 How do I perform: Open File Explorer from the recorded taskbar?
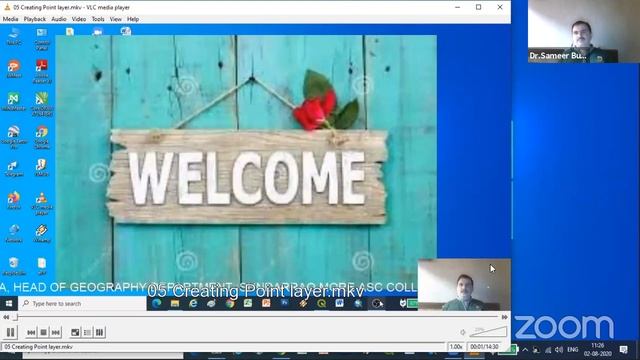(175, 304)
